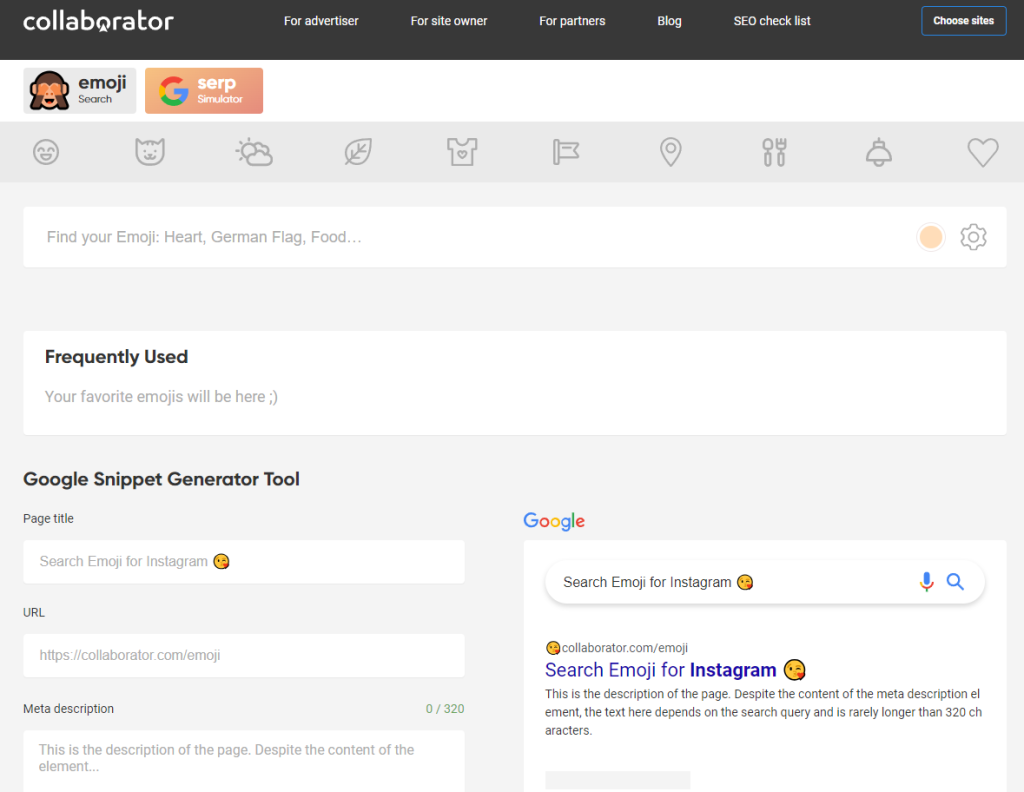Switch to the SERP Simulator tab
The height and width of the screenshot is (792, 1024).
tap(204, 91)
